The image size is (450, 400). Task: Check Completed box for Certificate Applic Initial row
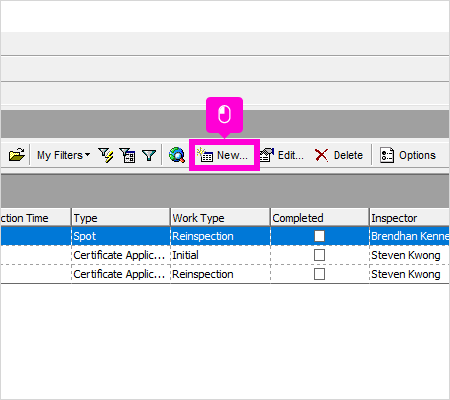(319, 255)
